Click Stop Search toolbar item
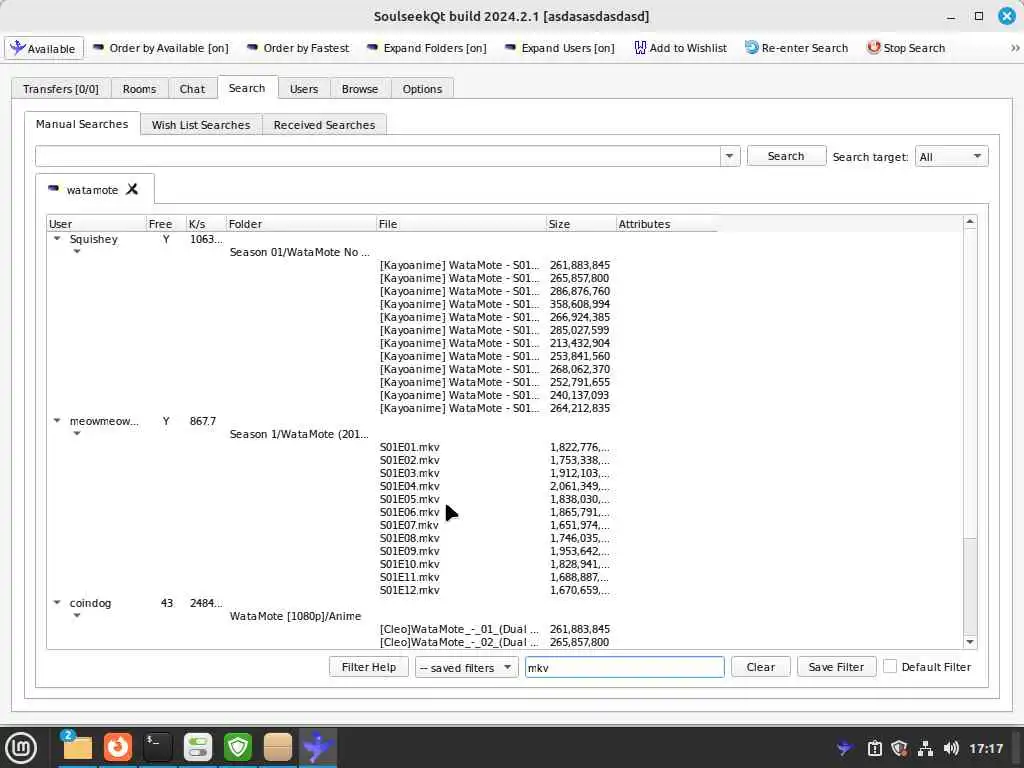The height and width of the screenshot is (768, 1024). tap(905, 48)
